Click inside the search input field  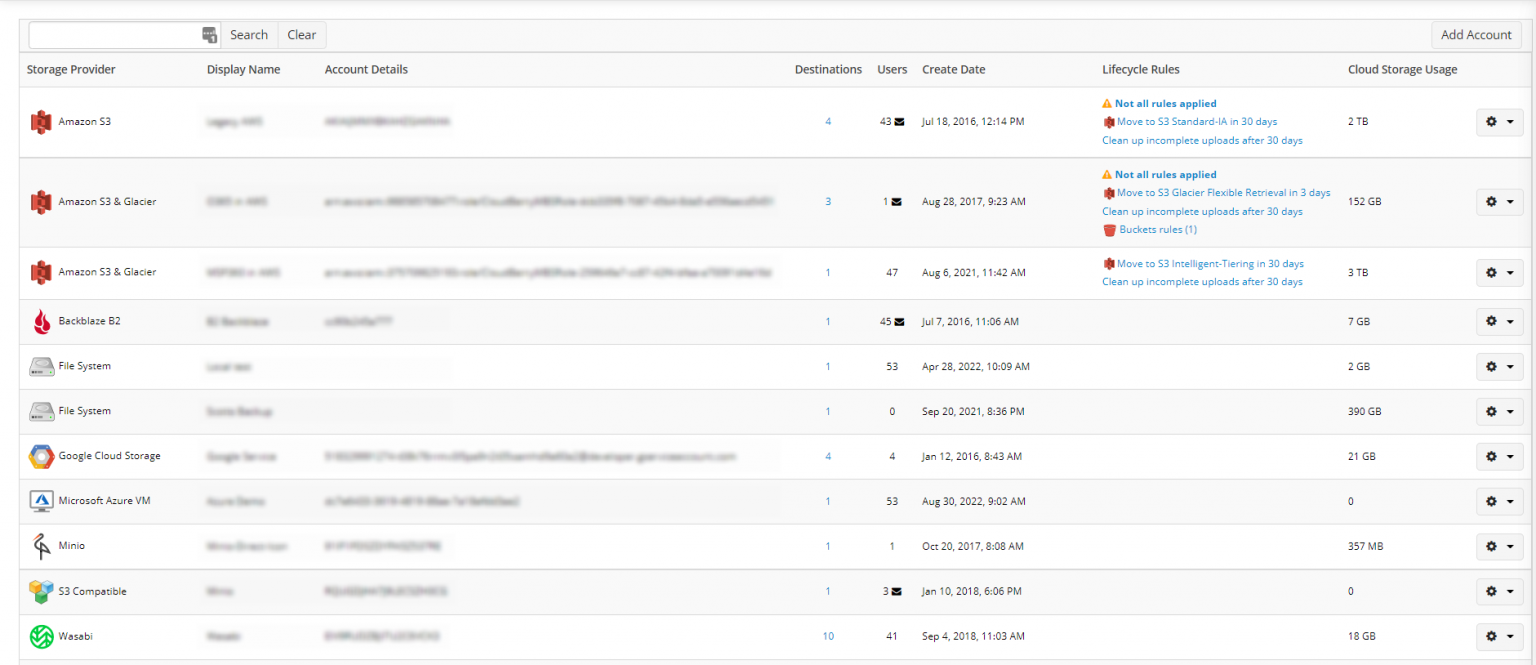[115, 34]
